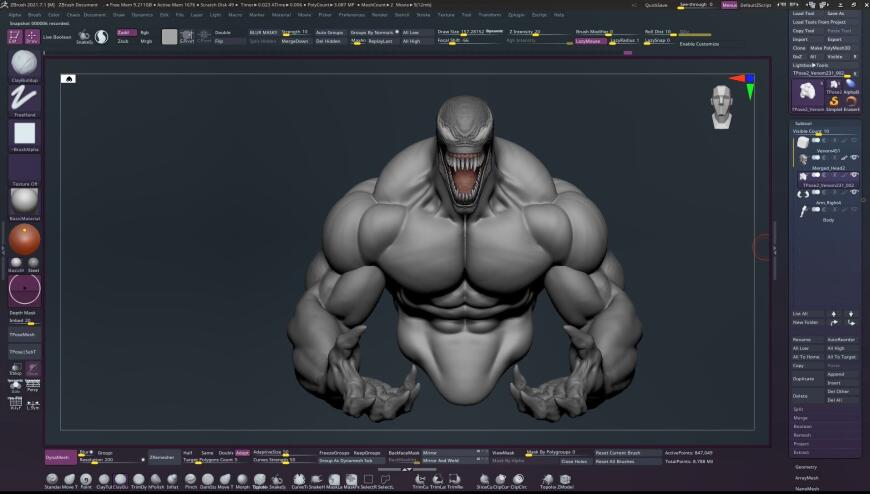The image size is (870, 494).
Task: Adjust the Z Intensity slider
Action: [x=538, y=32]
